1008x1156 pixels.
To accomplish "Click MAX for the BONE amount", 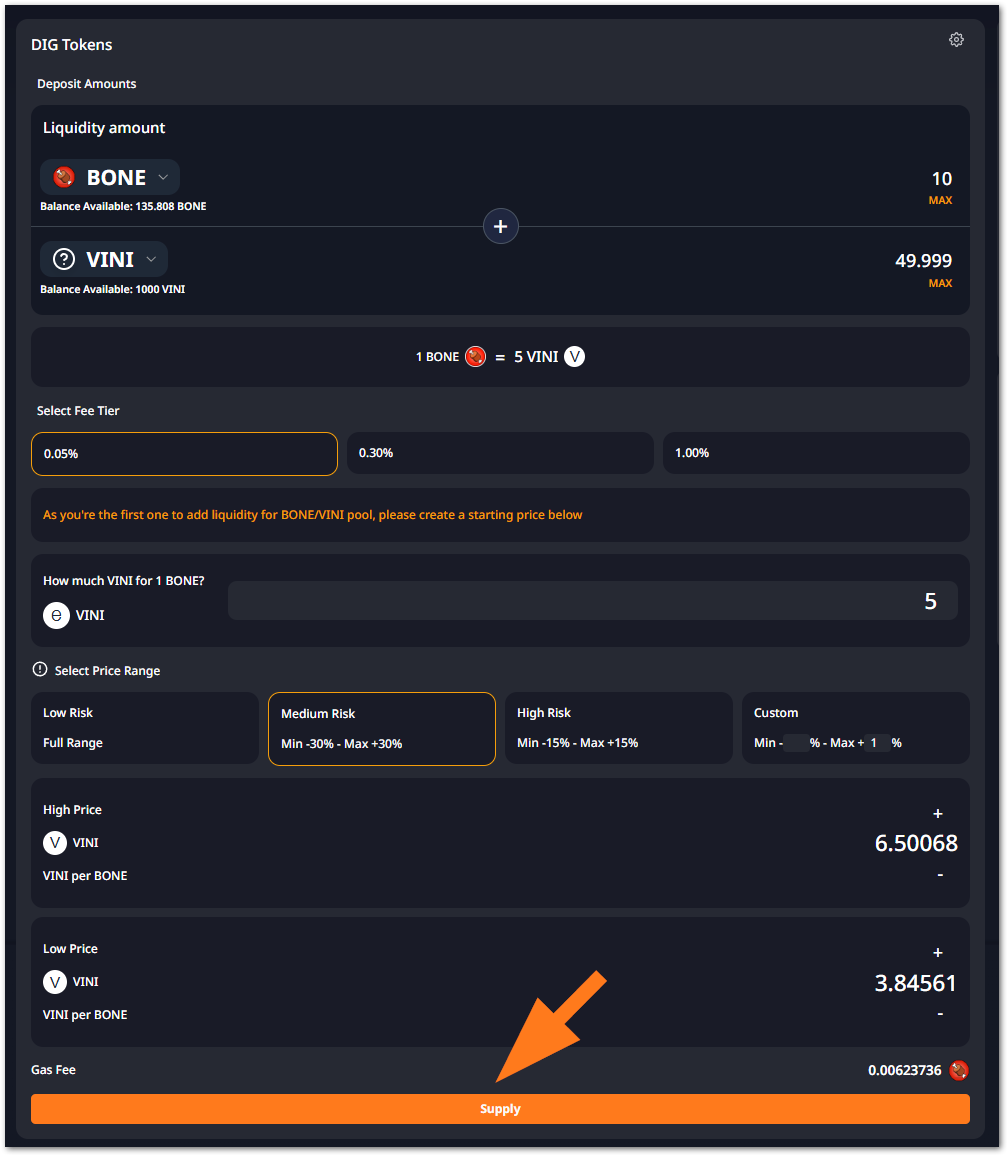I will point(940,201).
